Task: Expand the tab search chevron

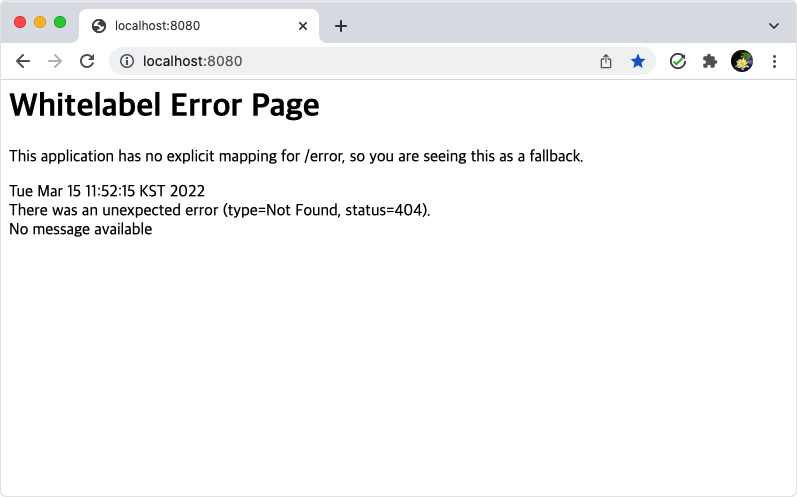Action: (x=774, y=26)
